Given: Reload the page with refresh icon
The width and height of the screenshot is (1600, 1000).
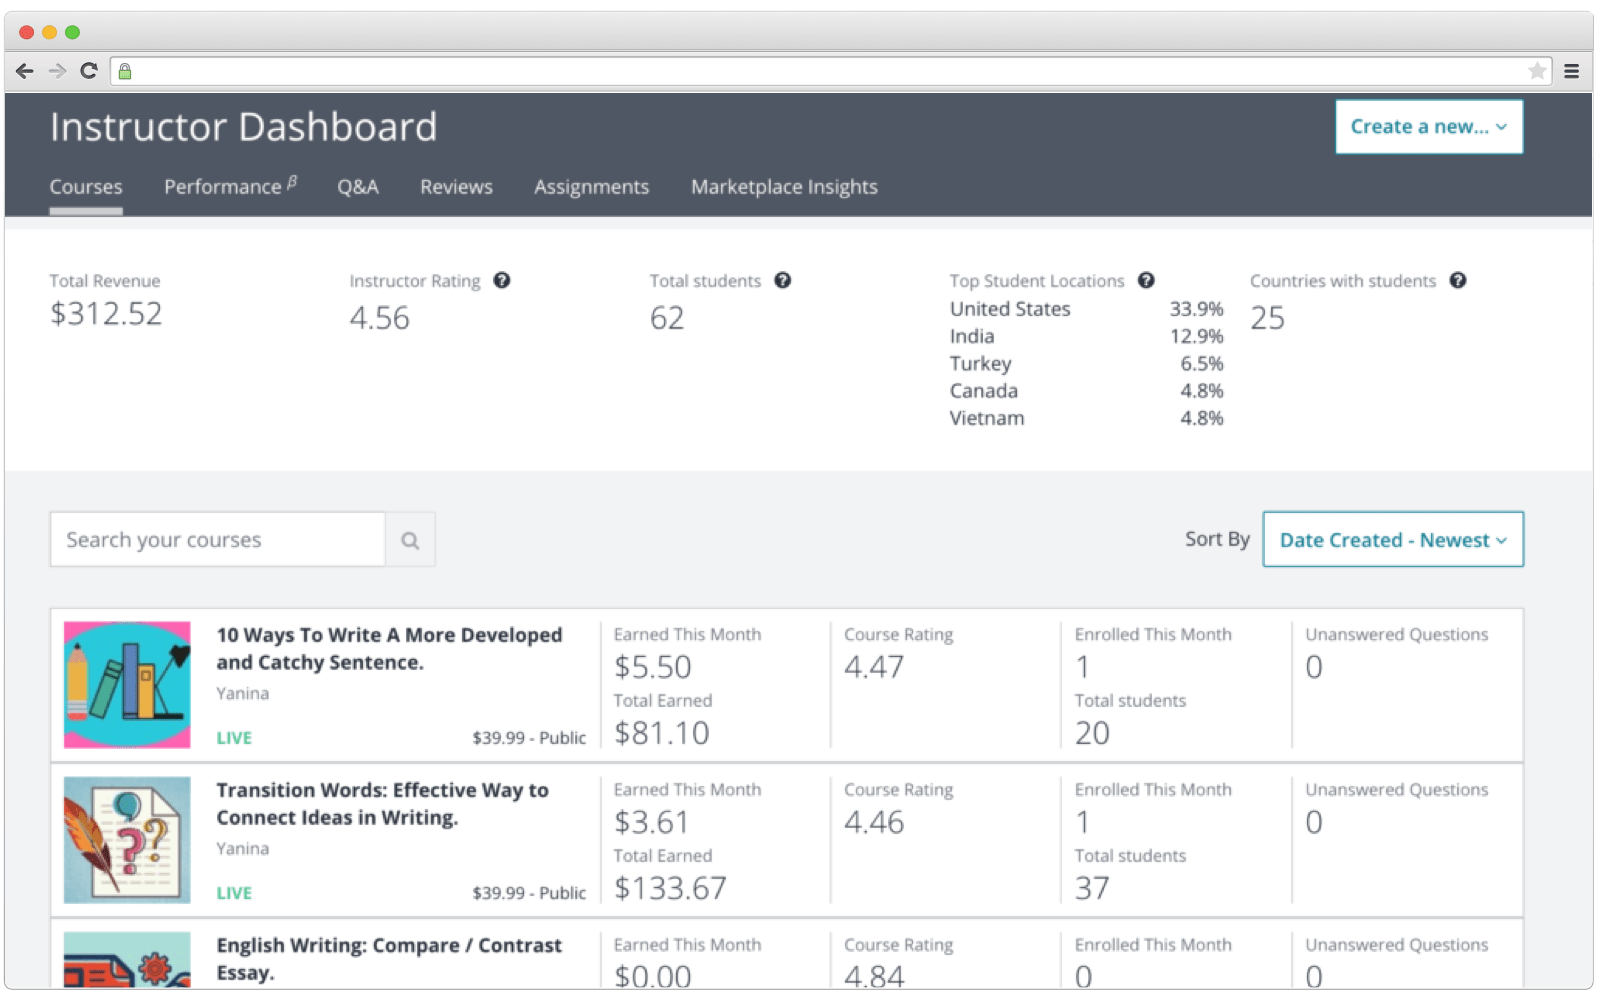Looking at the screenshot, I should click(x=89, y=71).
